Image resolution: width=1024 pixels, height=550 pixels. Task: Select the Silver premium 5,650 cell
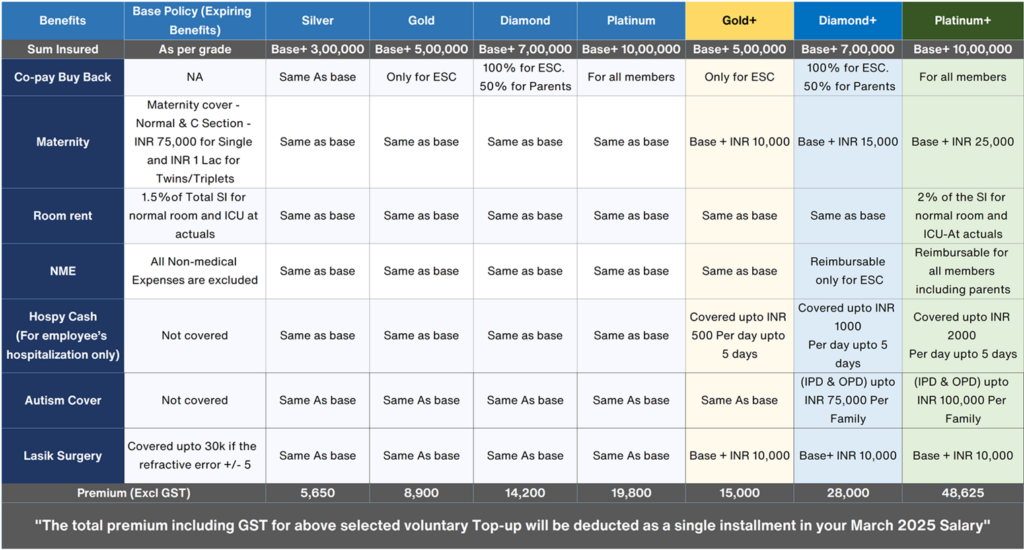point(317,493)
